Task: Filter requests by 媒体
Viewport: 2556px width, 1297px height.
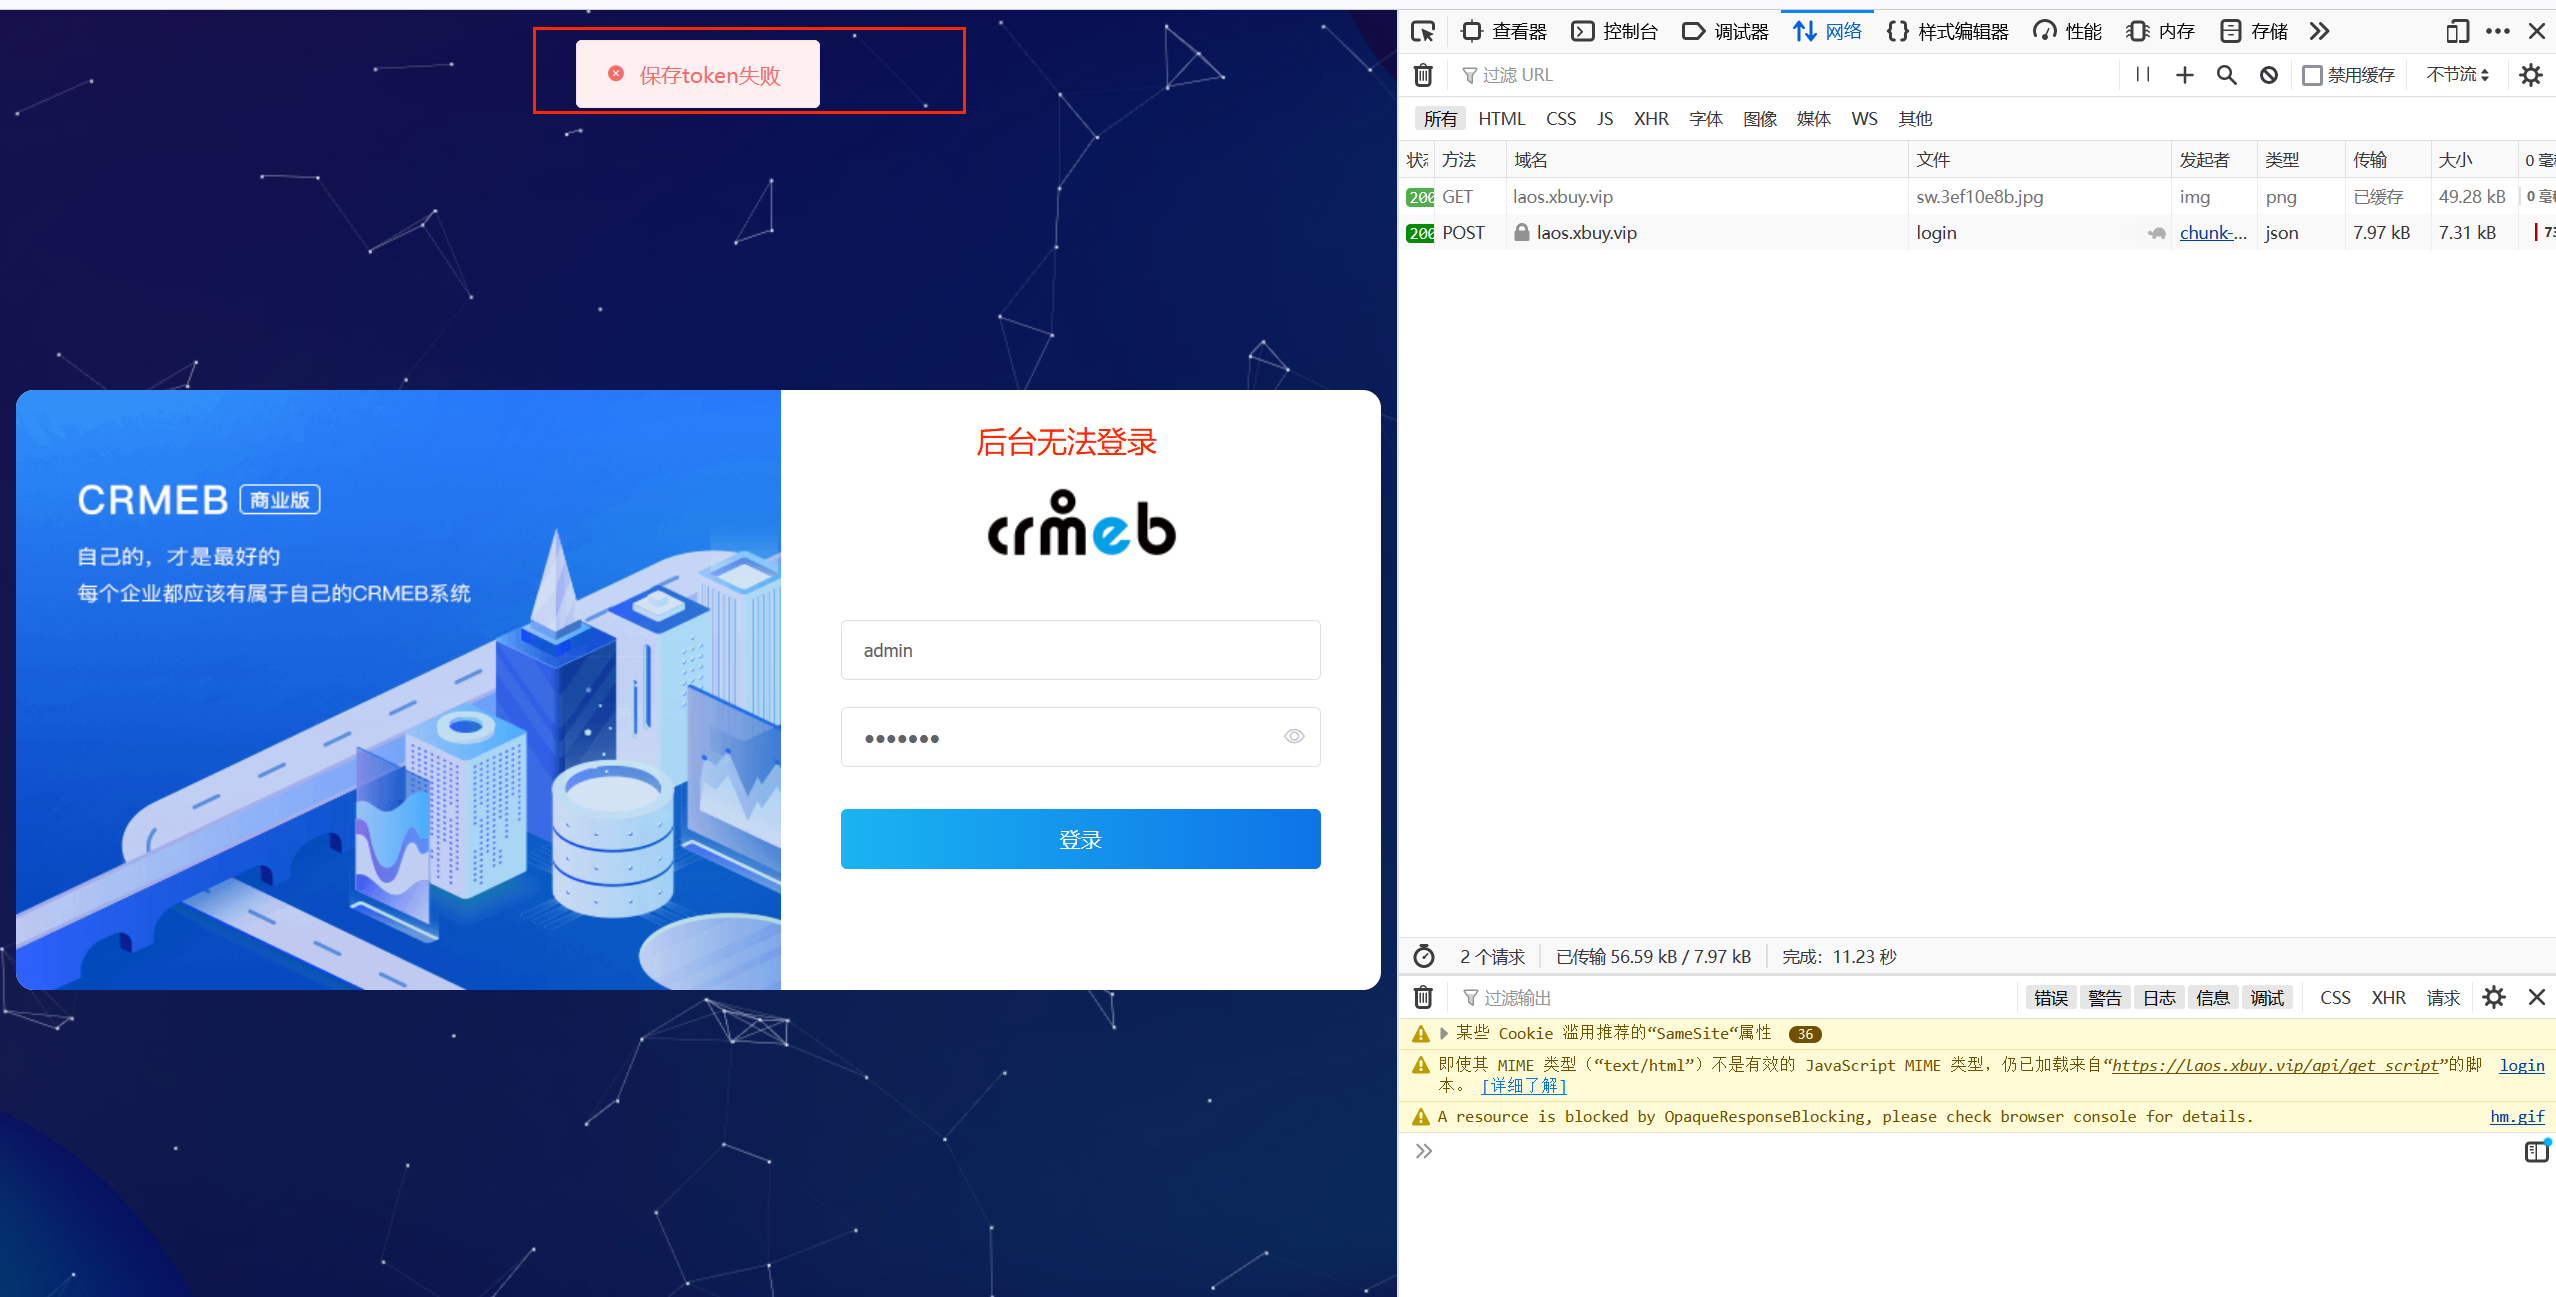Action: click(x=1813, y=119)
